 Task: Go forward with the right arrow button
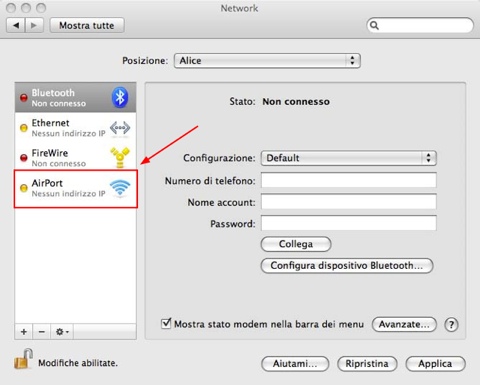click(34, 25)
